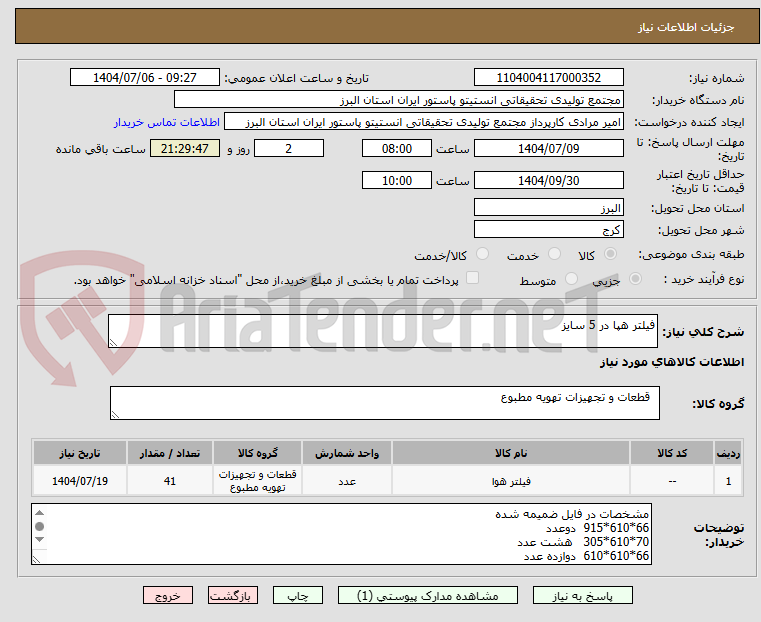Click the deadline time field 08:00

397,148
